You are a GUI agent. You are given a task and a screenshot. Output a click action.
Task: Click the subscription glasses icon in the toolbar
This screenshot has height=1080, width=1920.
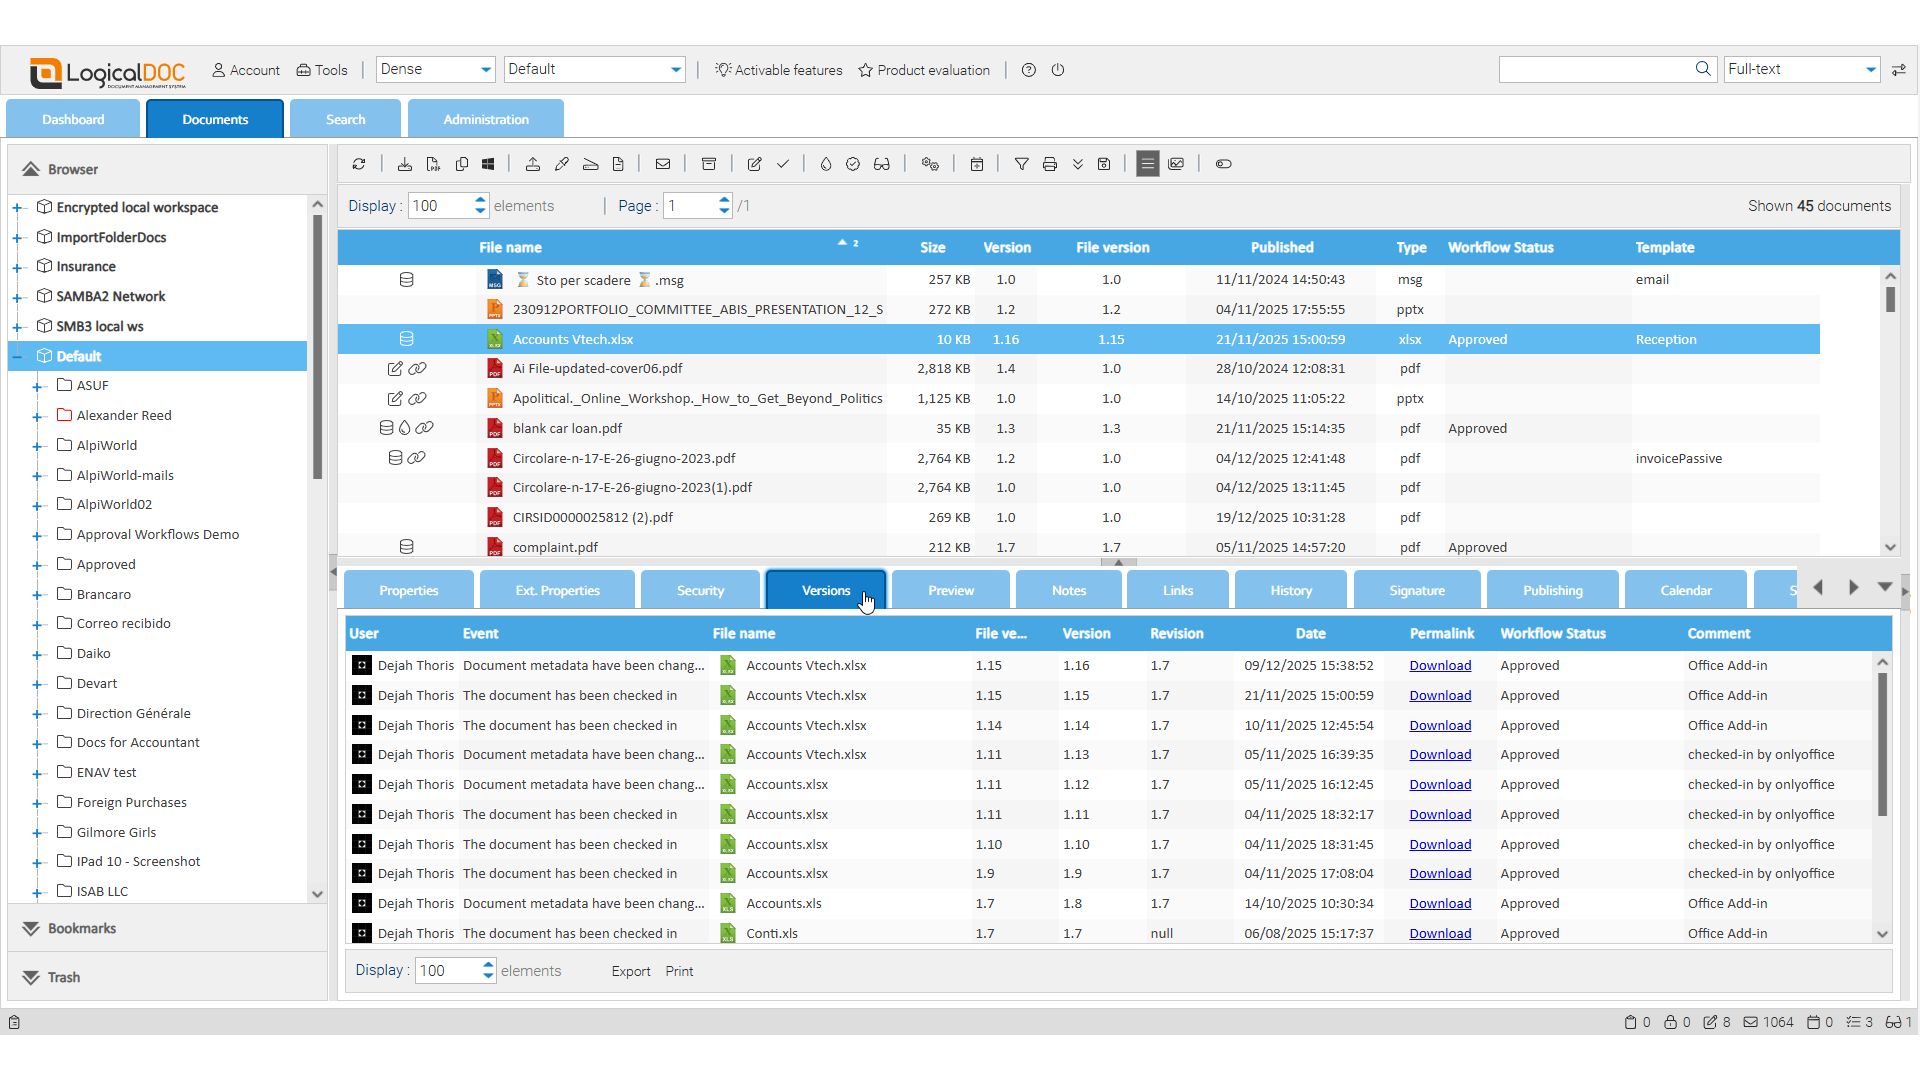coord(881,164)
